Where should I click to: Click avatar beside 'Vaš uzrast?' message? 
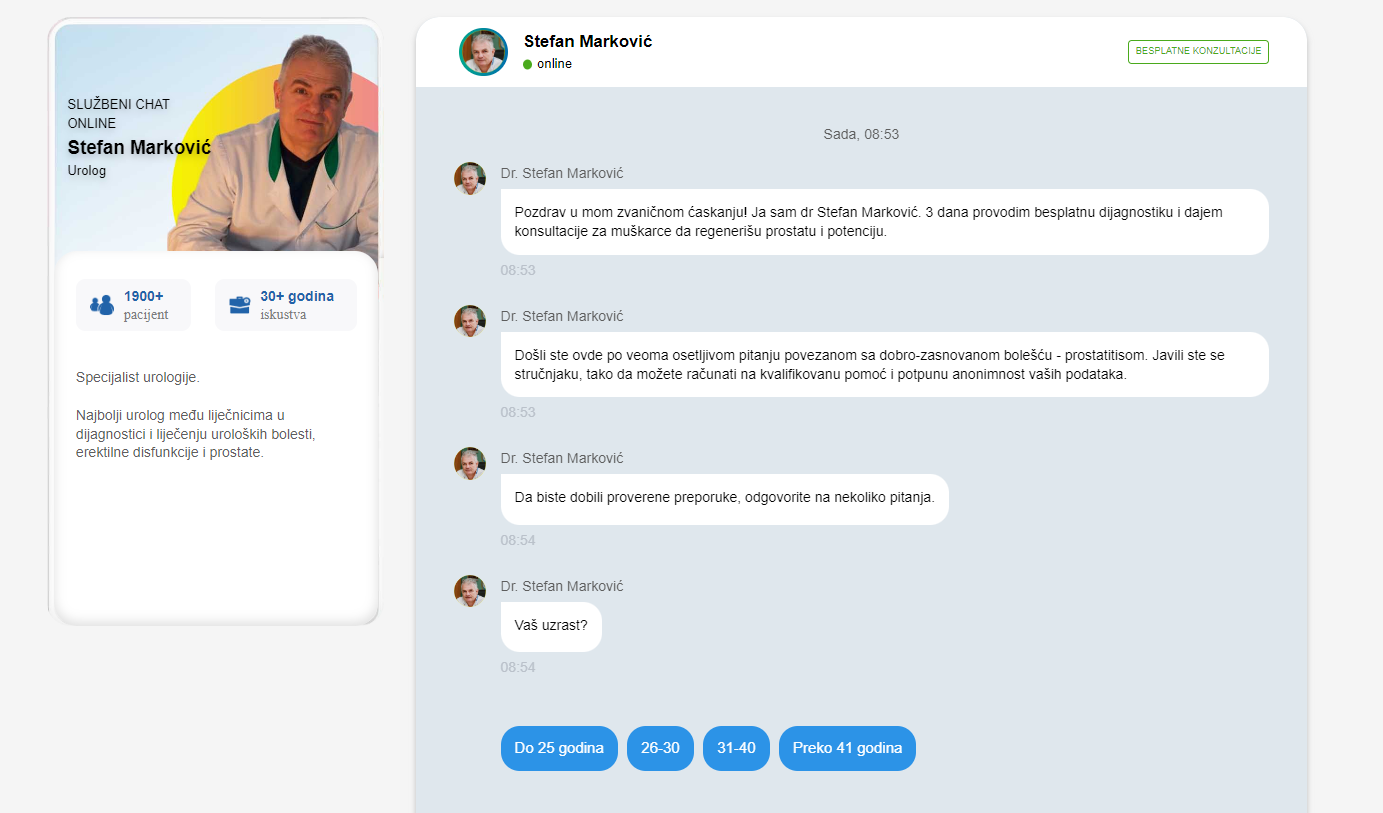pos(470,591)
